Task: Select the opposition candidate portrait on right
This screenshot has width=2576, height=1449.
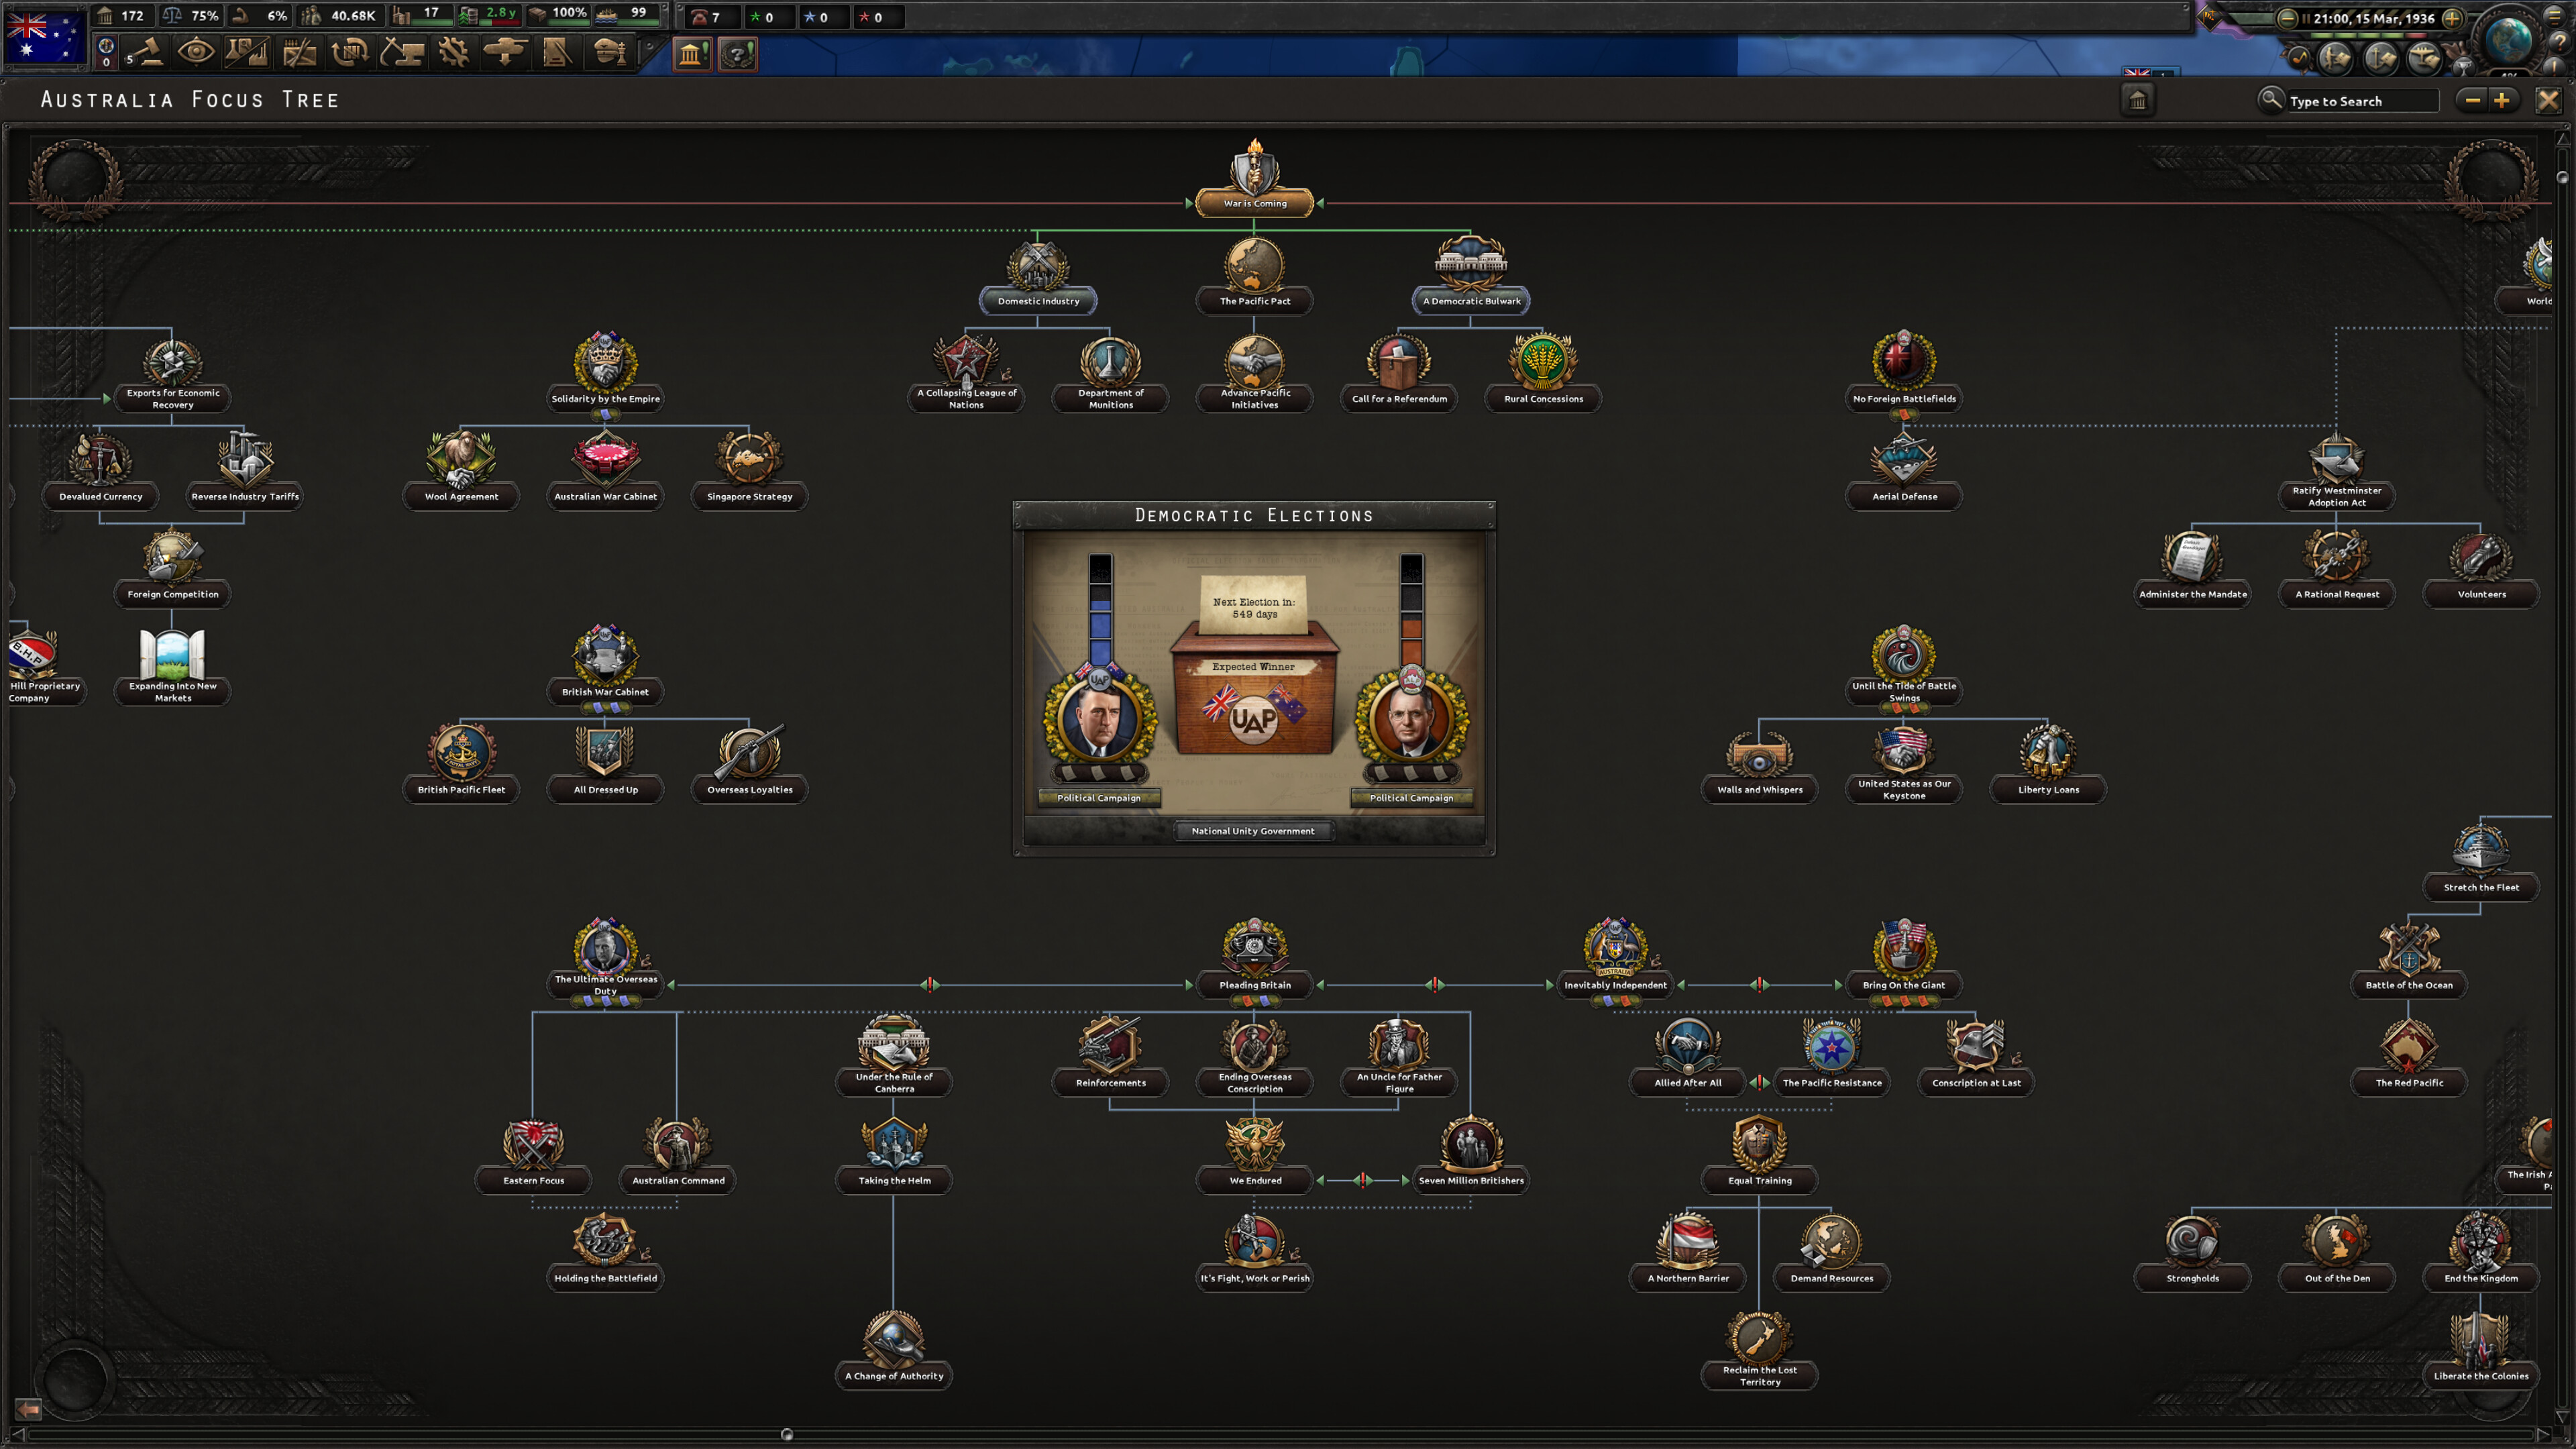Action: click(x=1411, y=718)
